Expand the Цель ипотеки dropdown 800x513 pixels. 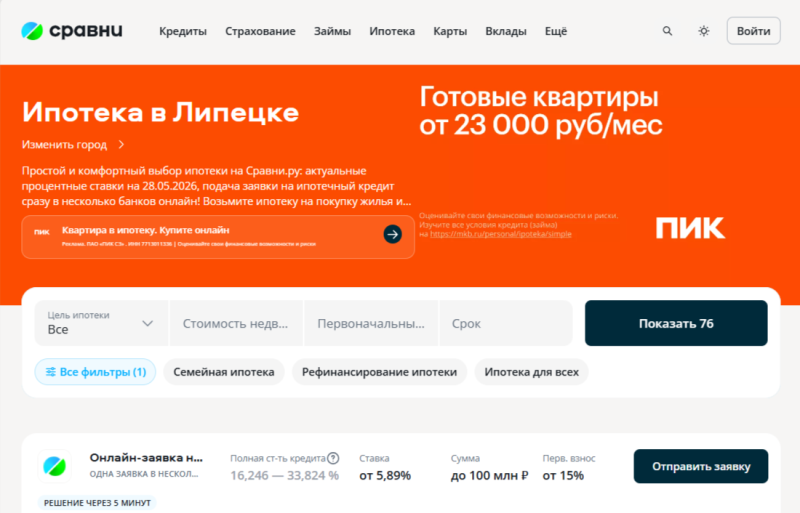click(101, 323)
